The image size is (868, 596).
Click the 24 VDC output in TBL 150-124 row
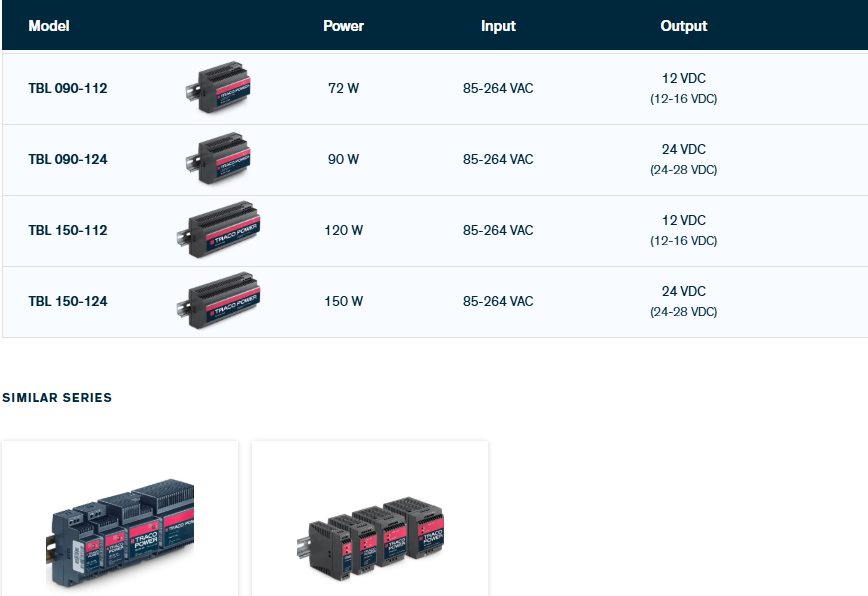(x=684, y=291)
